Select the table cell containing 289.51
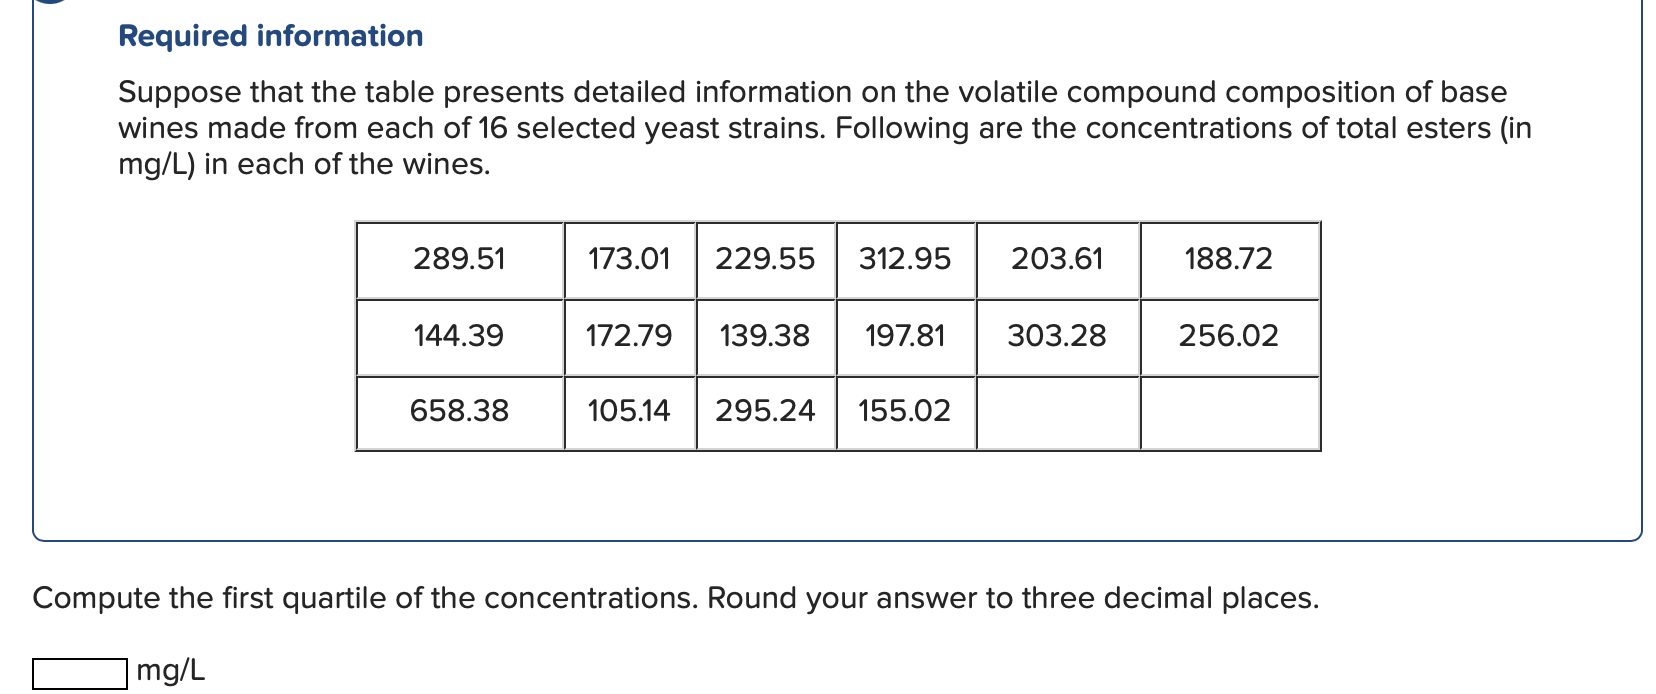This screenshot has height=694, width=1656. click(459, 259)
